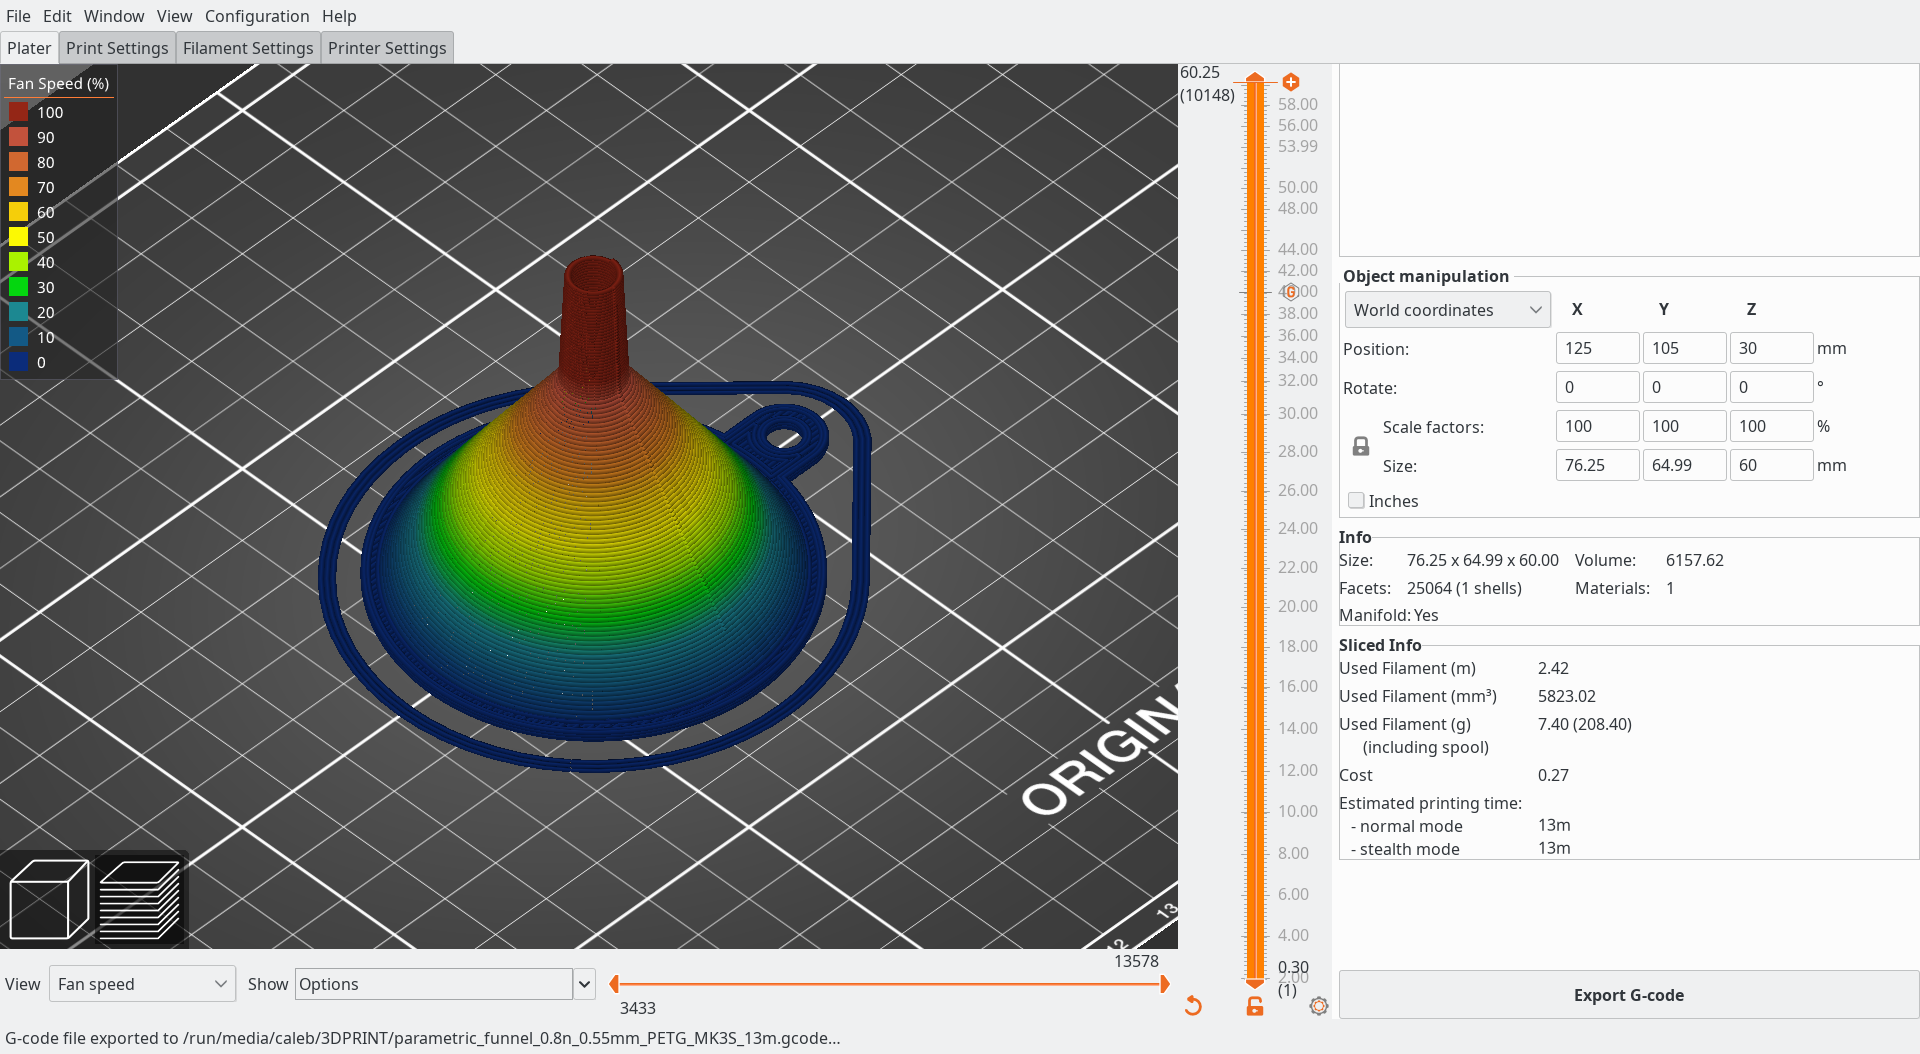Click the Show Options combo field
The width and height of the screenshot is (1920, 1054).
434,984
